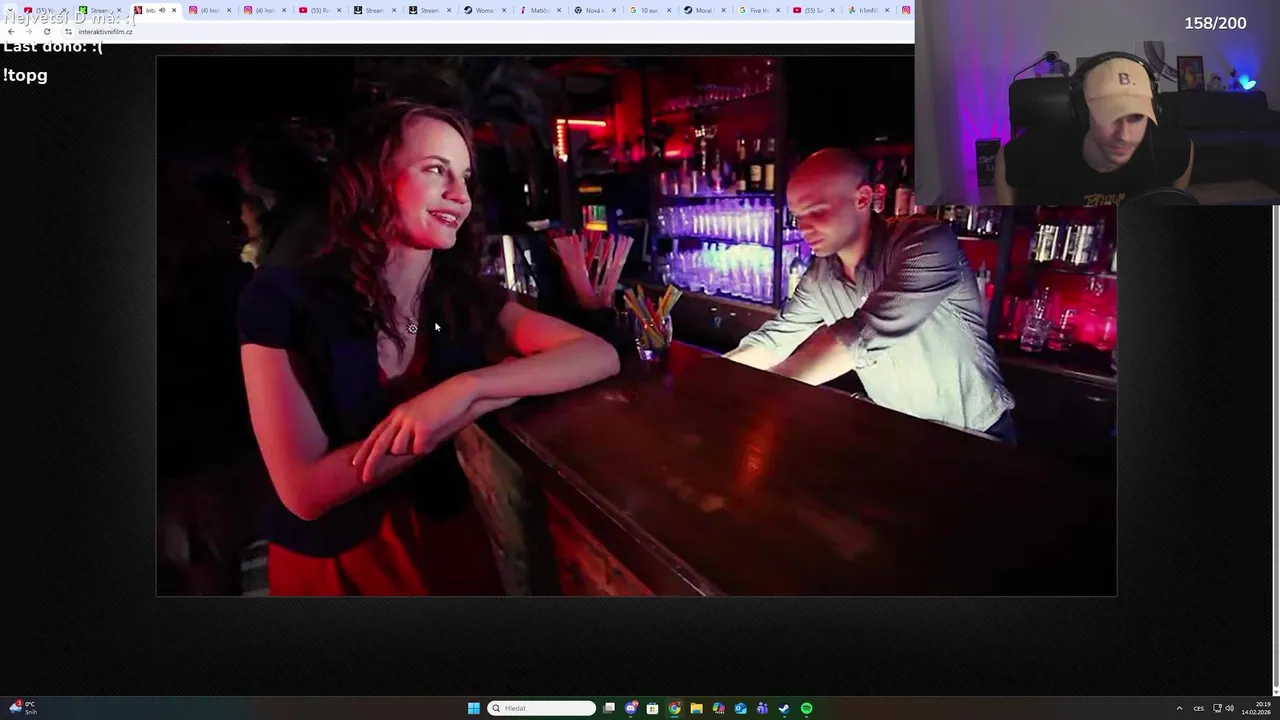The width and height of the screenshot is (1280, 720).
Task: Open network settings tray icon
Action: point(1217,708)
